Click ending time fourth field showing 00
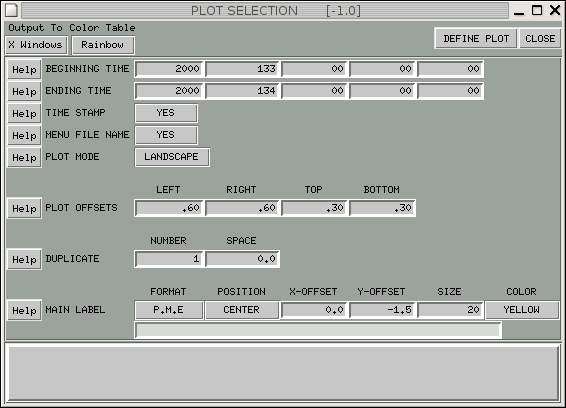566x408 pixels. (382, 91)
